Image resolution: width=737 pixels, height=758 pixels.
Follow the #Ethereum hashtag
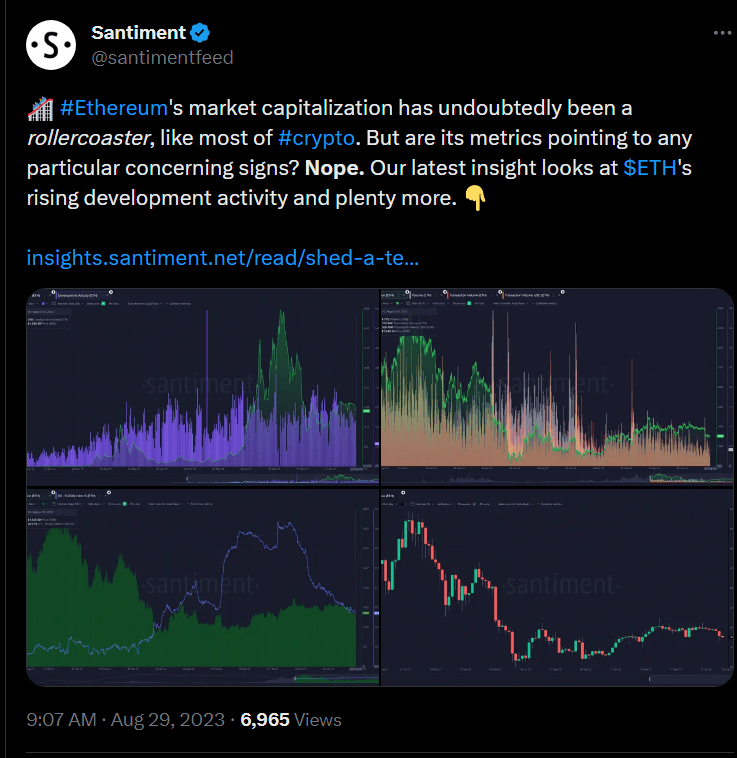tap(114, 108)
